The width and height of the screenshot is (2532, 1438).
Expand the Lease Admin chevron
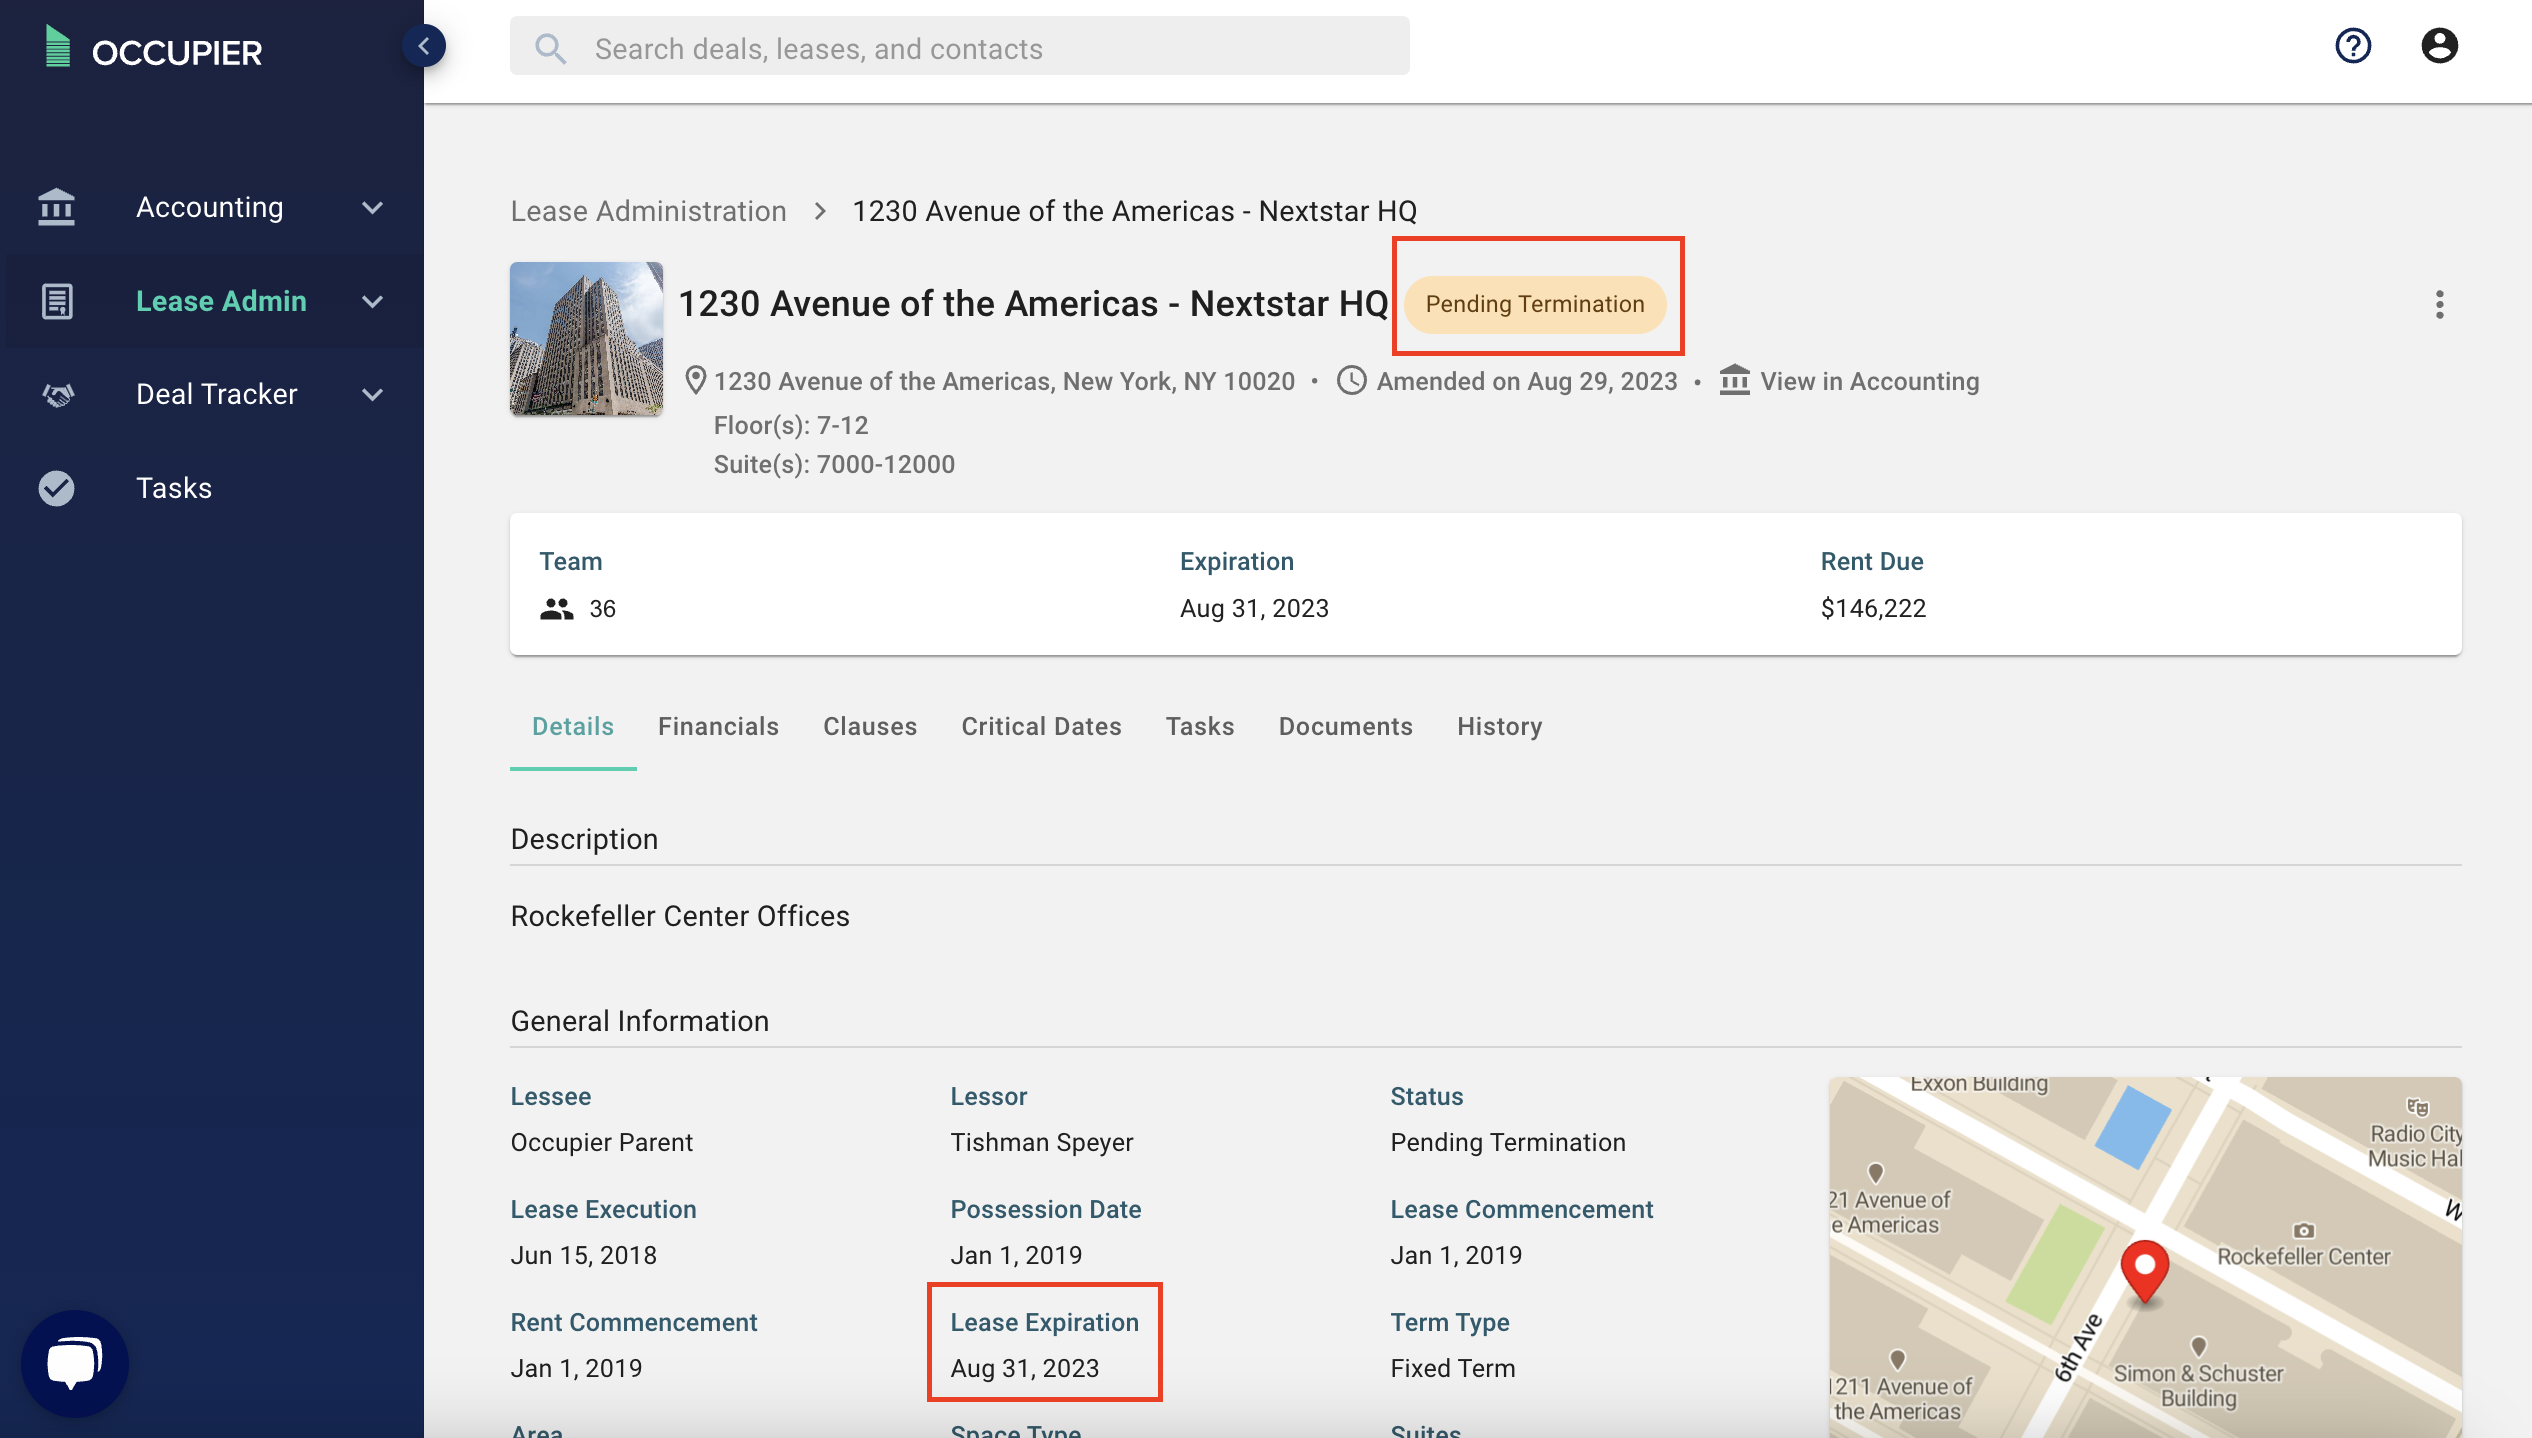pos(372,302)
